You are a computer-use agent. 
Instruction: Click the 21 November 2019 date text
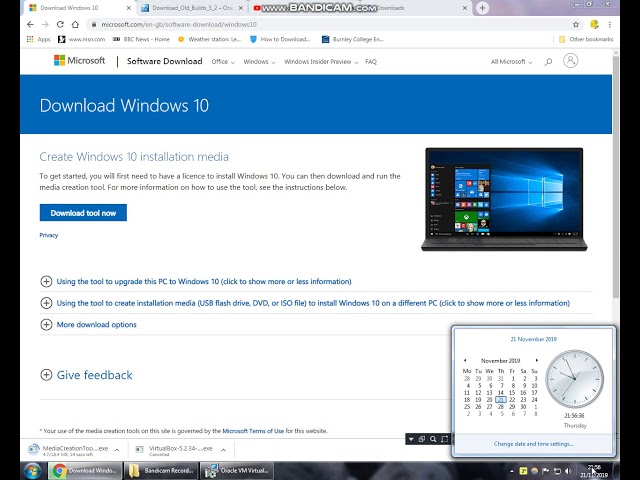tap(533, 339)
